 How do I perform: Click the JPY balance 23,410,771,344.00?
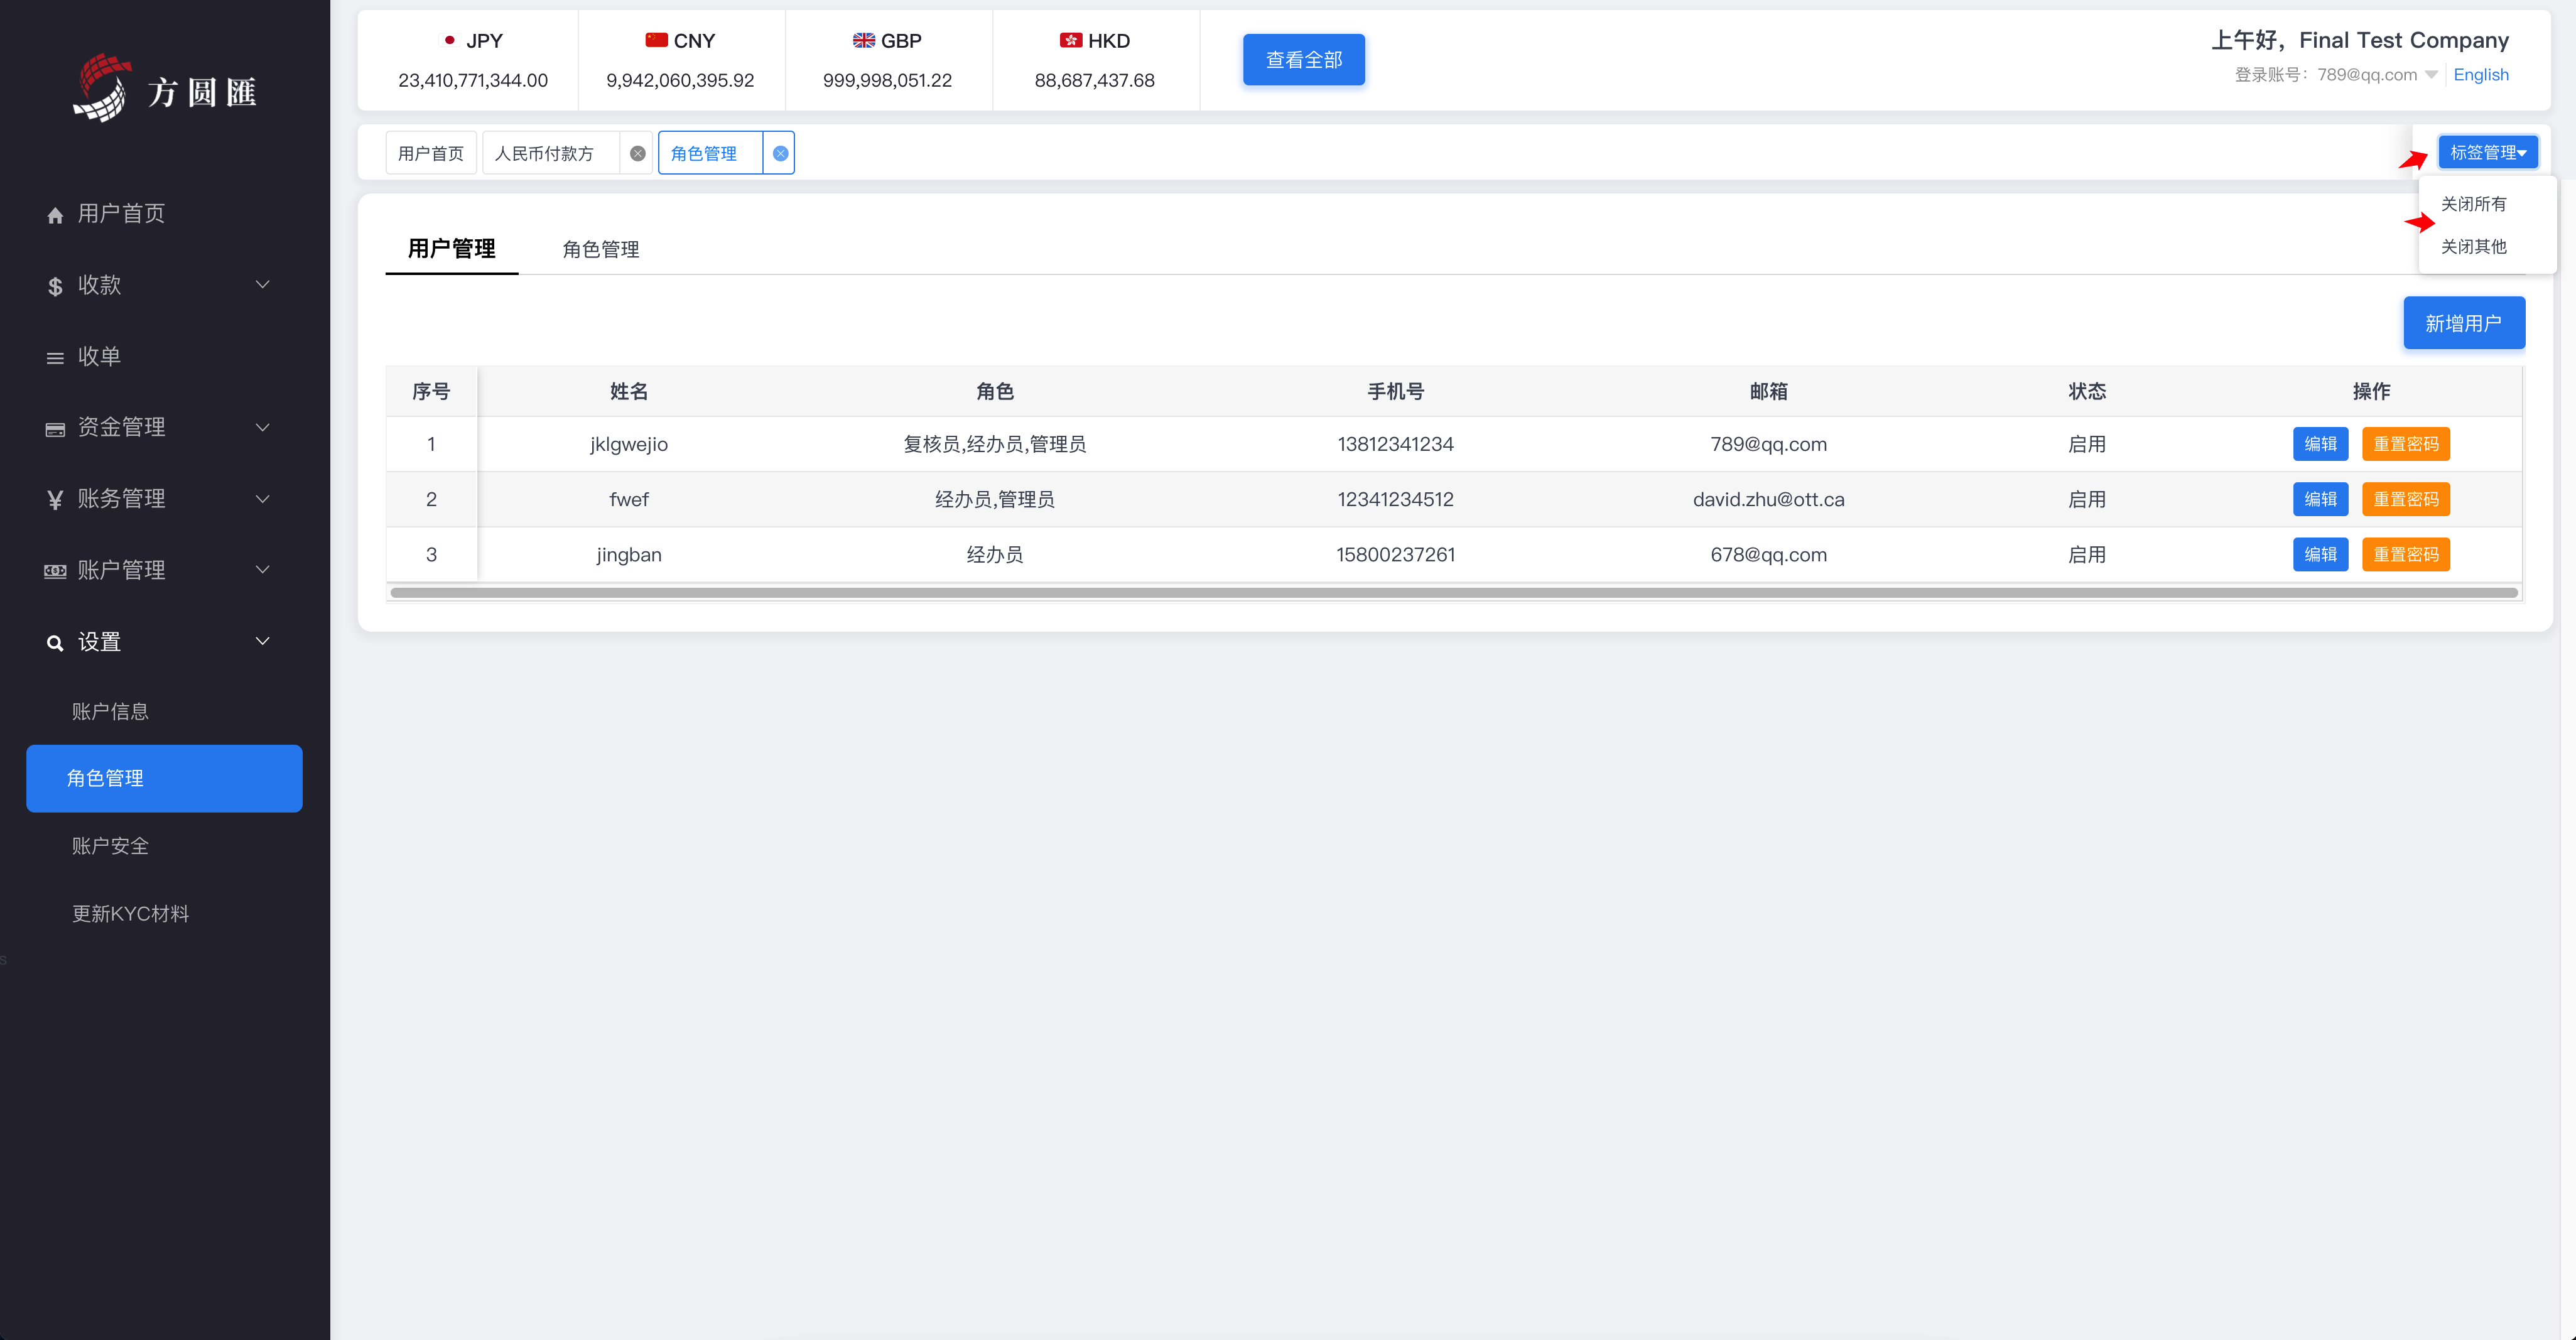473,80
